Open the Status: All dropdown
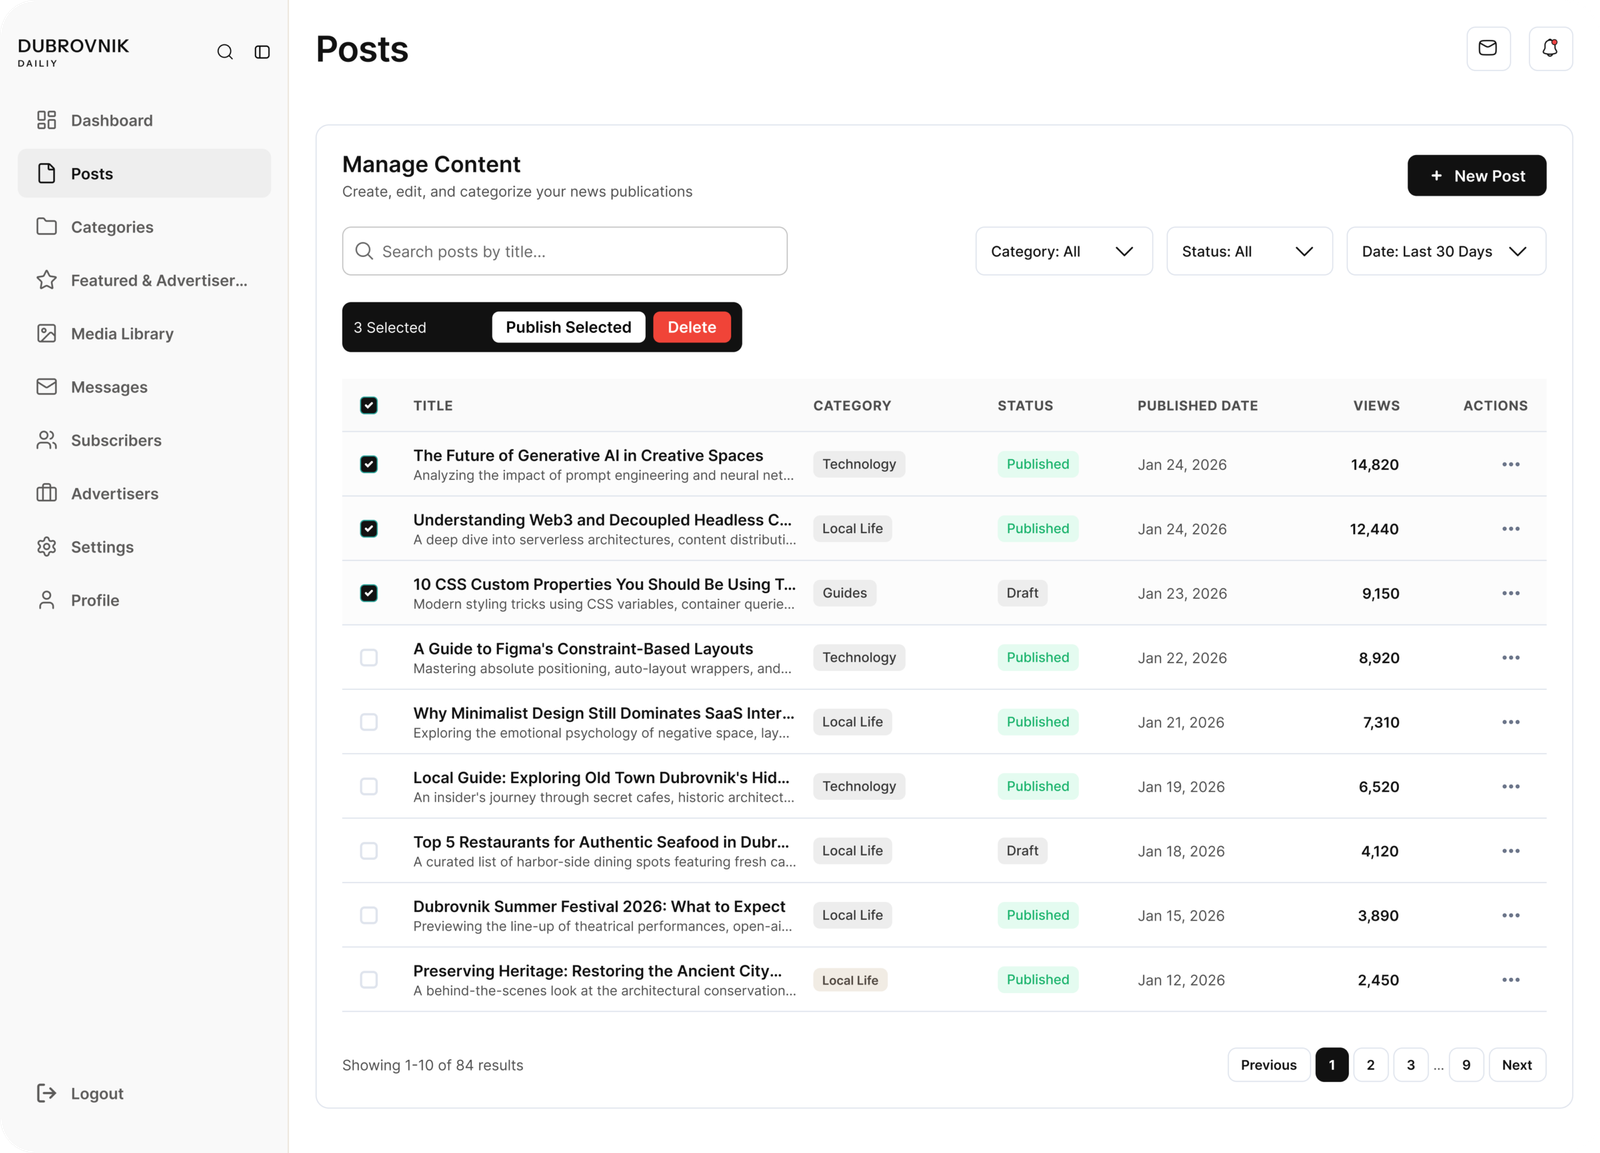The width and height of the screenshot is (1600, 1153). (1249, 251)
